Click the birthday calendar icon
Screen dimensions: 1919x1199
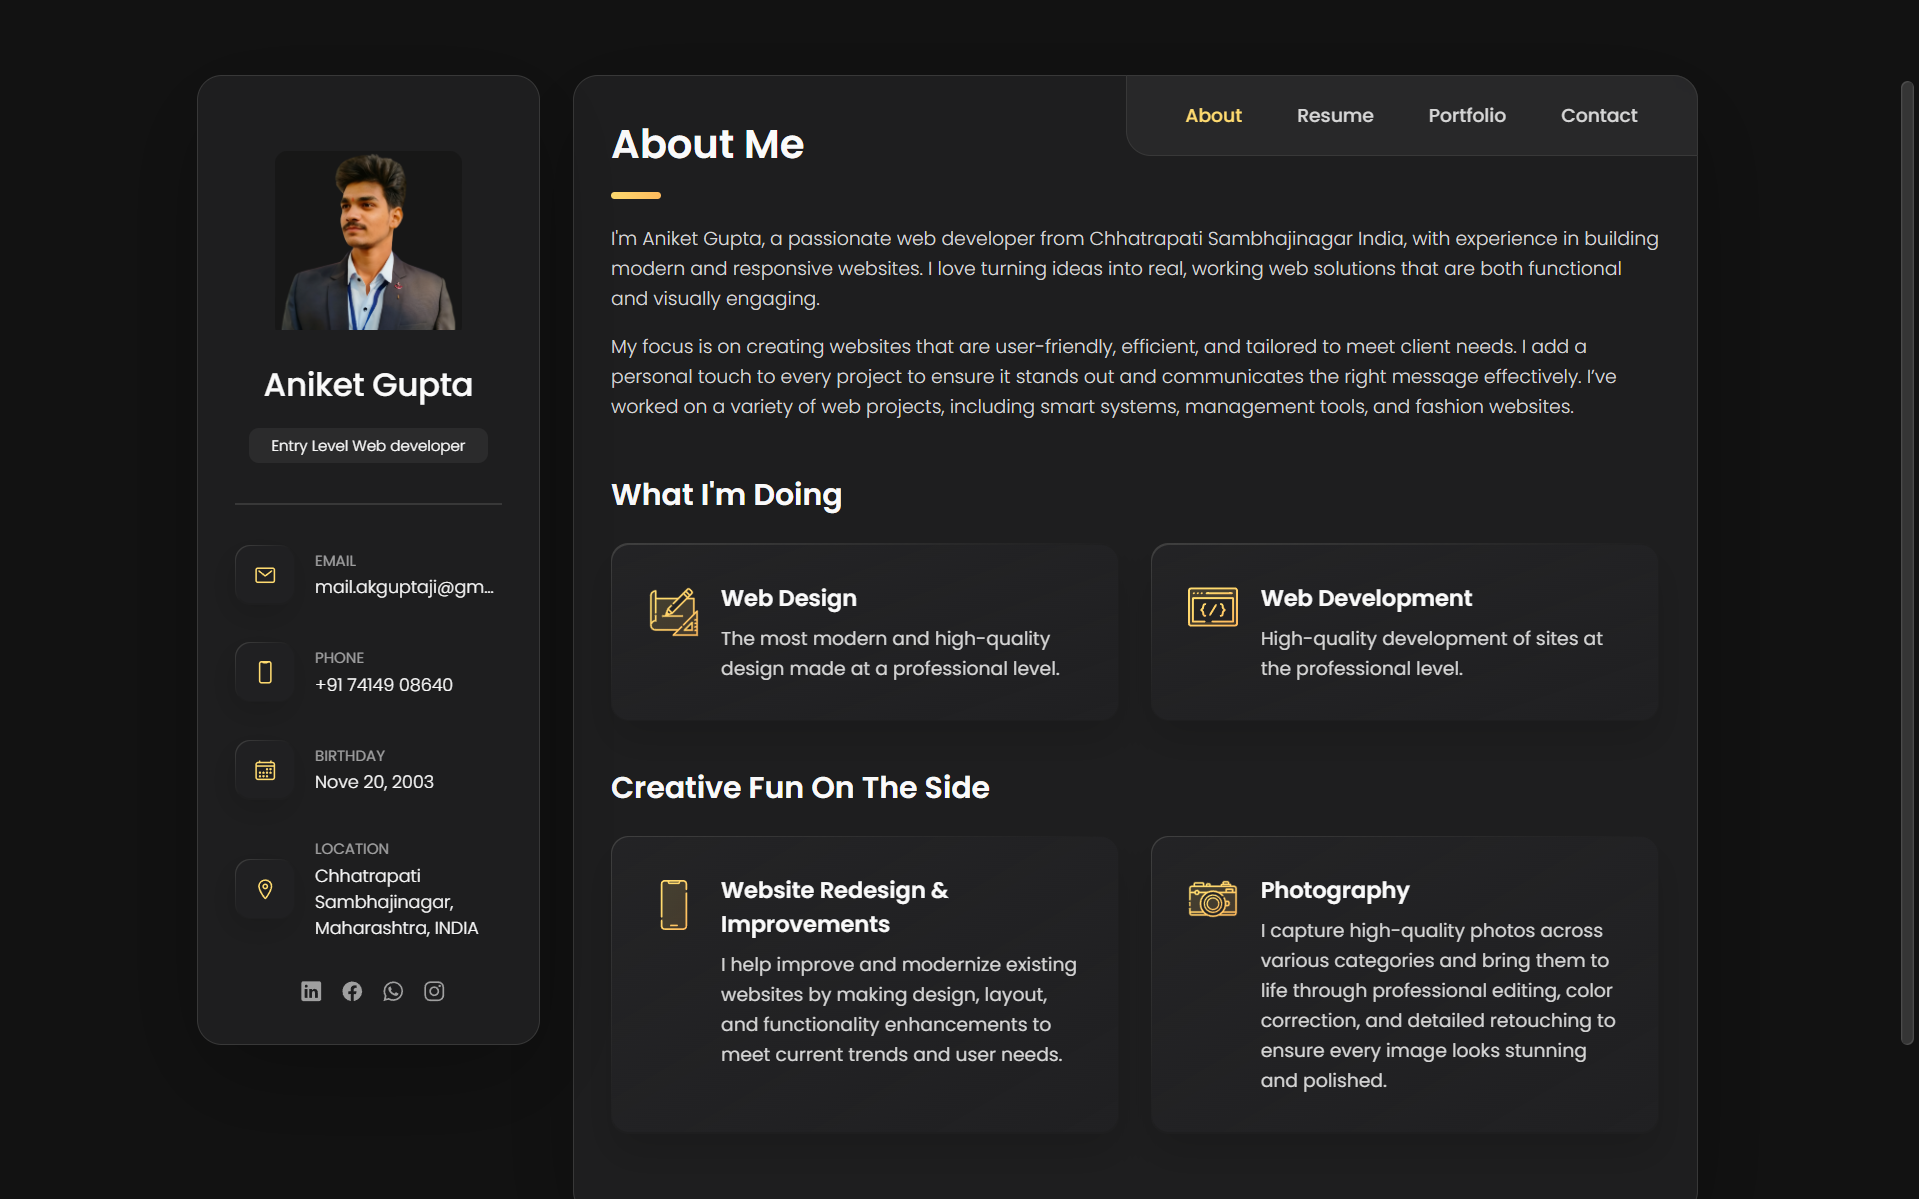[x=264, y=769]
